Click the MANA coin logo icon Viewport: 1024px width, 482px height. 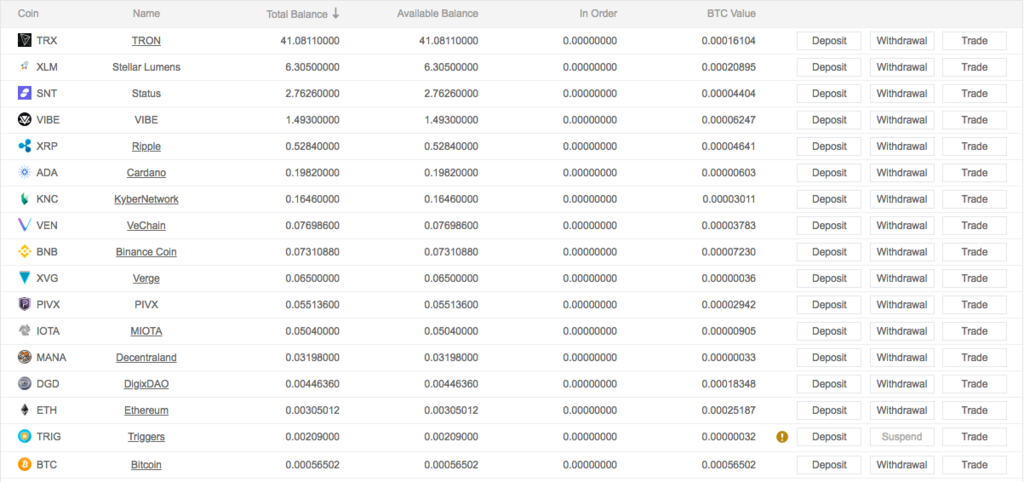(25, 357)
